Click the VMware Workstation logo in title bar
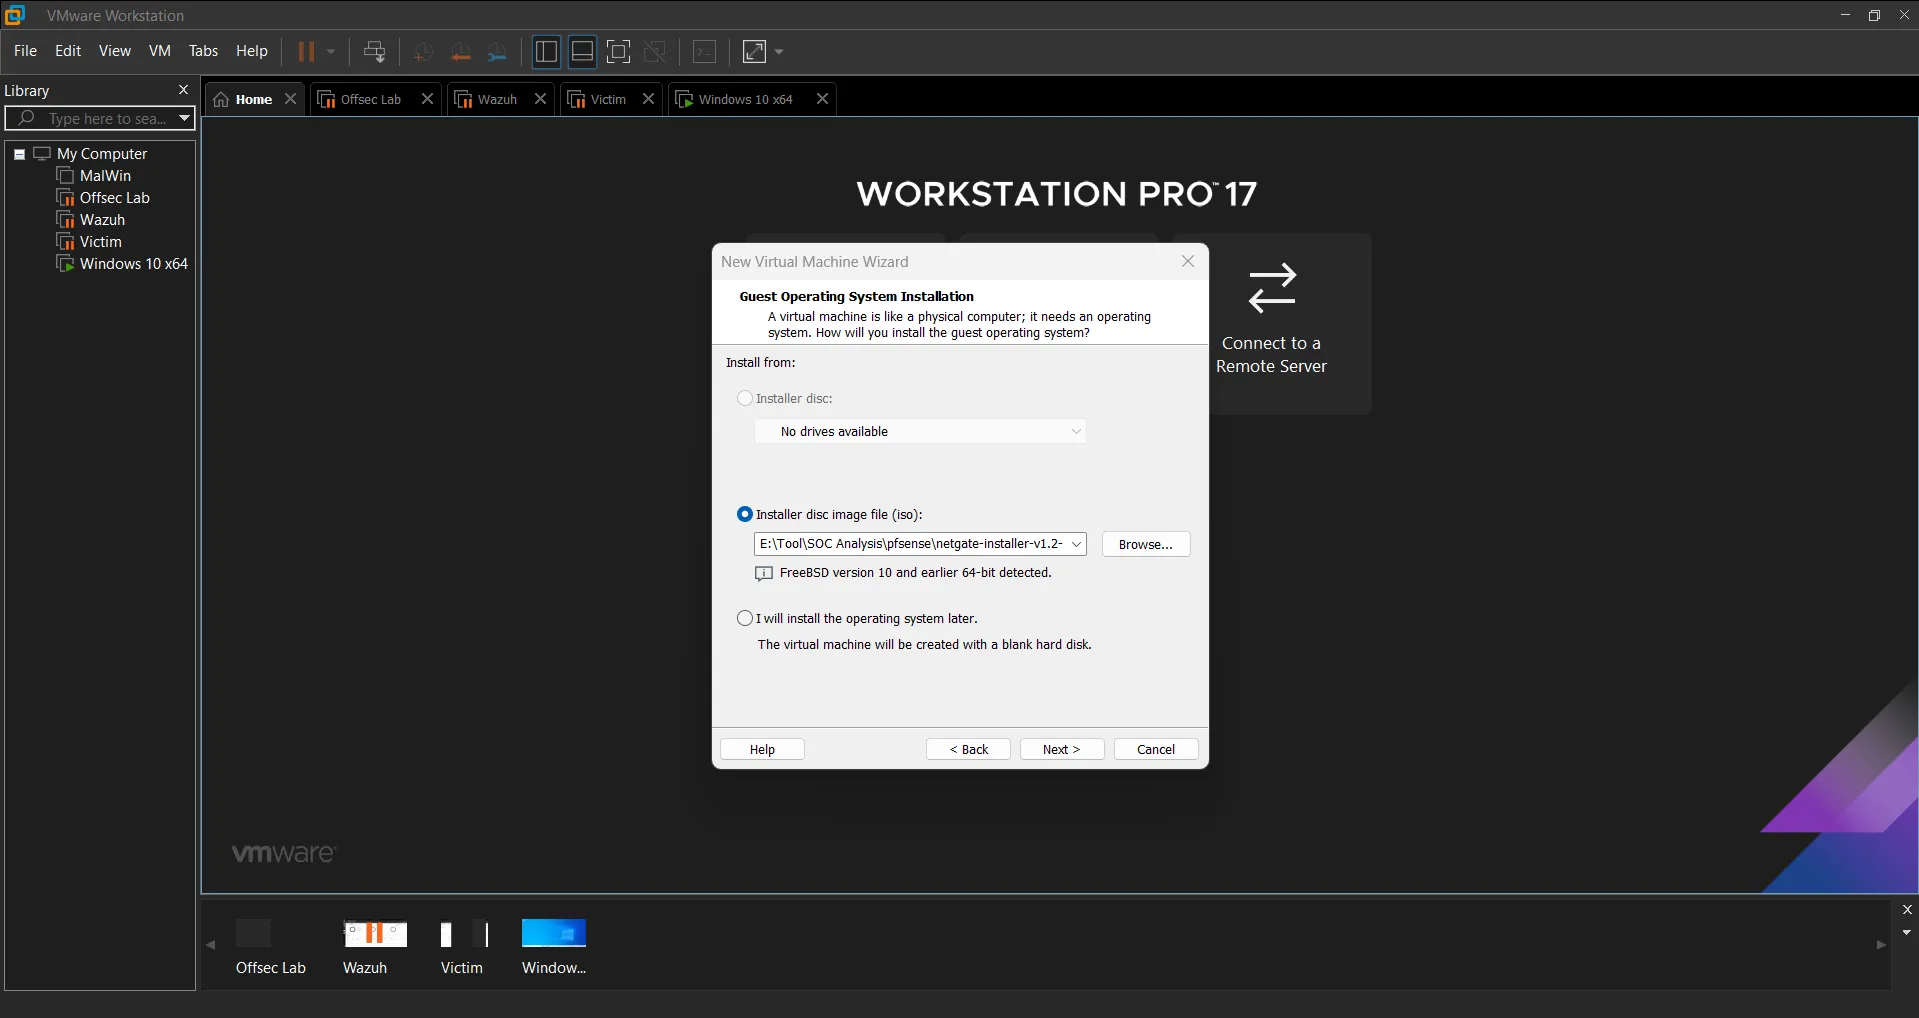Image resolution: width=1919 pixels, height=1018 pixels. tap(15, 15)
